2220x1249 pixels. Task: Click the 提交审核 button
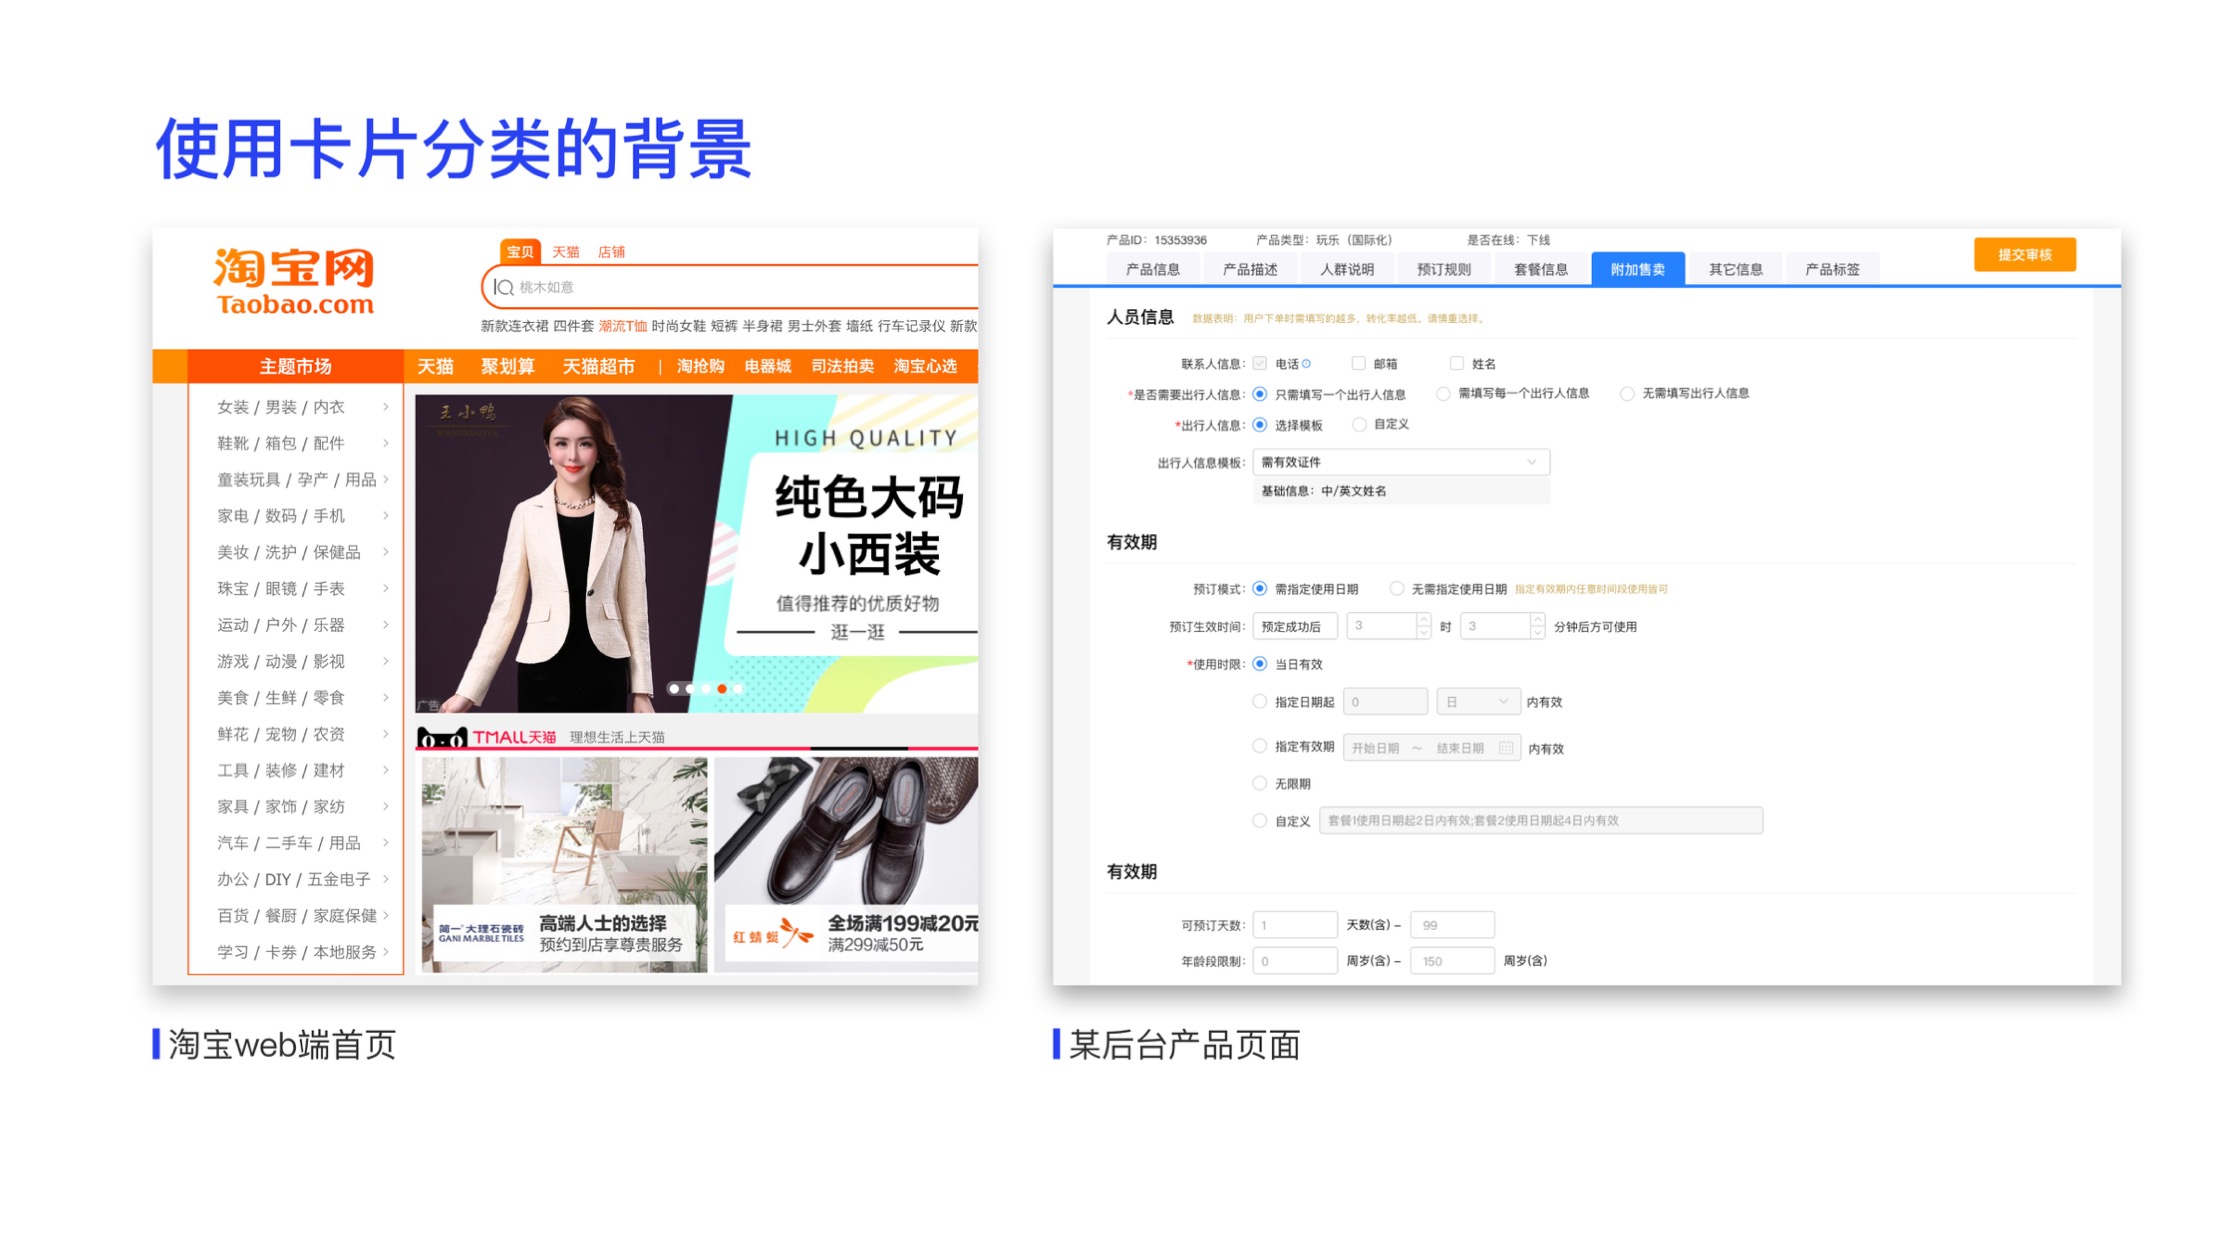(2024, 255)
